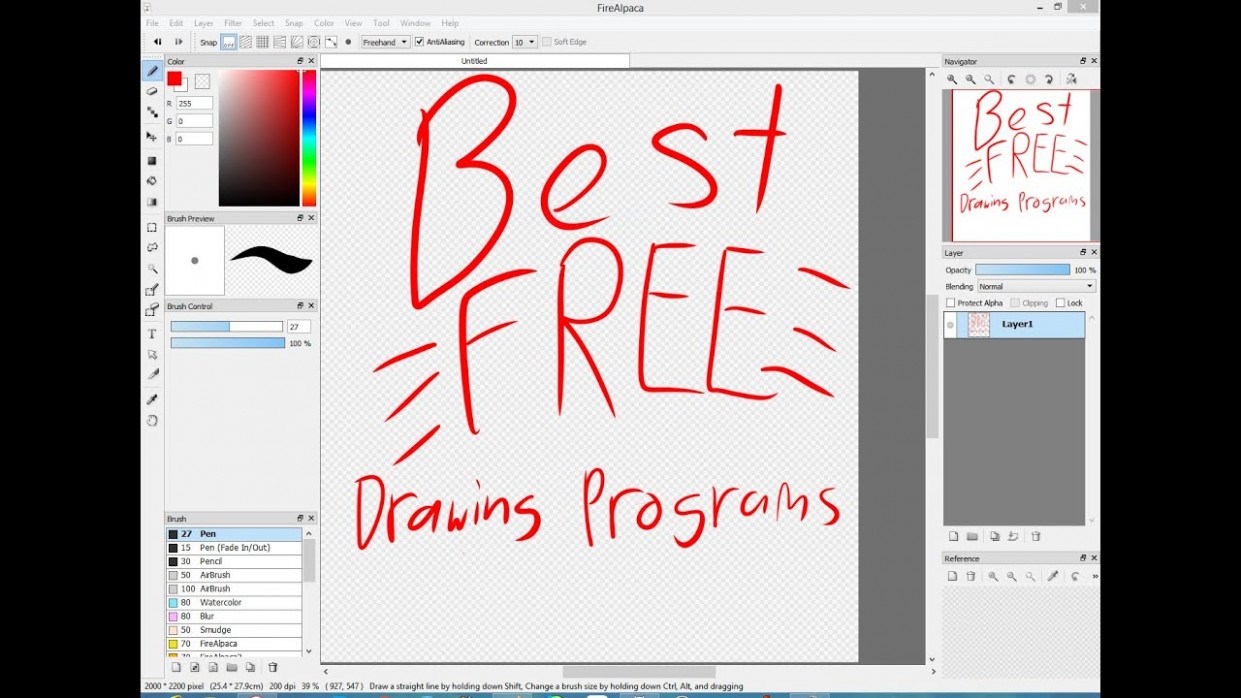The width and height of the screenshot is (1241, 698).
Task: Select the Eraser tool
Action: coord(152,91)
